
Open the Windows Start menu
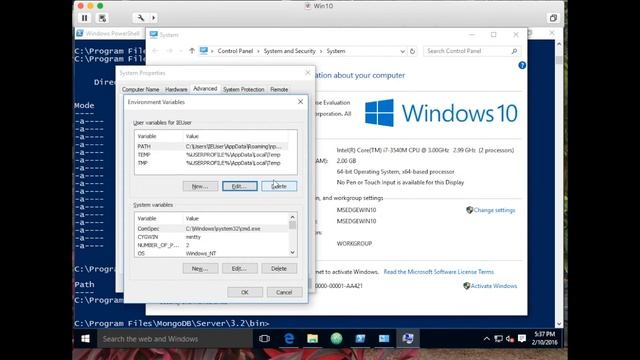click(x=85, y=339)
